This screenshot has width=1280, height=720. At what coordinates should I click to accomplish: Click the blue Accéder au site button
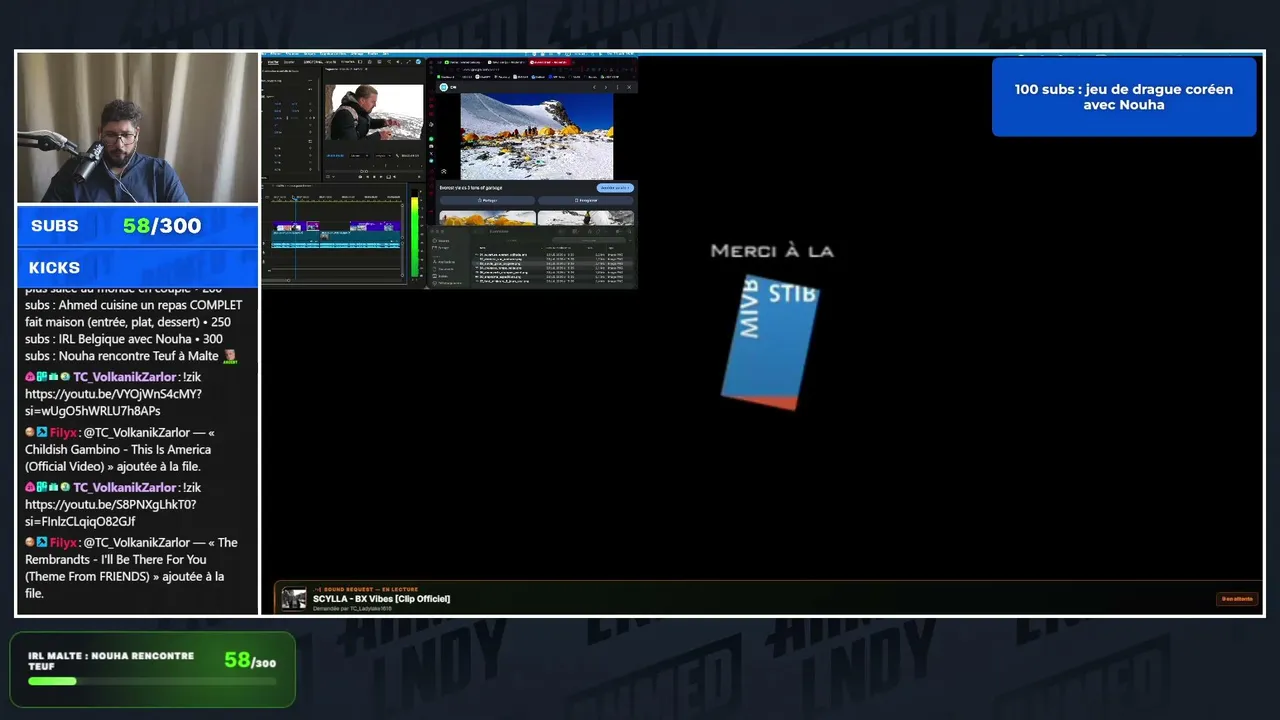pyautogui.click(x=615, y=187)
